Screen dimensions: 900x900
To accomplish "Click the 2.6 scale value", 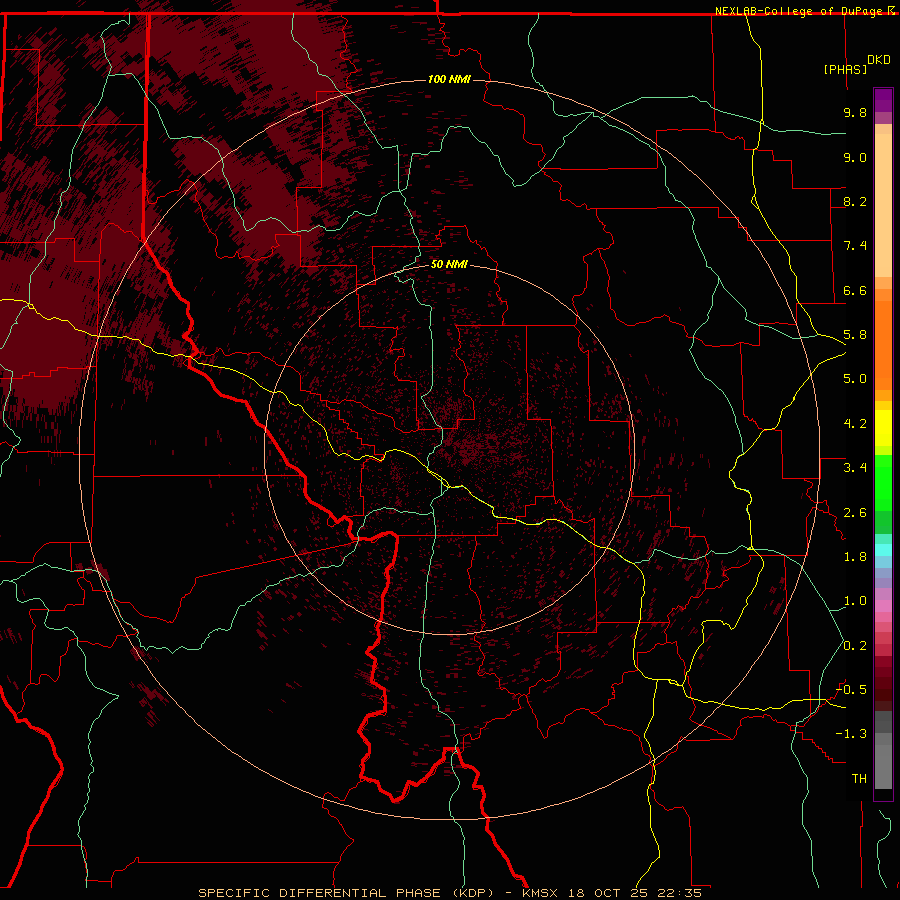I will tap(855, 513).
